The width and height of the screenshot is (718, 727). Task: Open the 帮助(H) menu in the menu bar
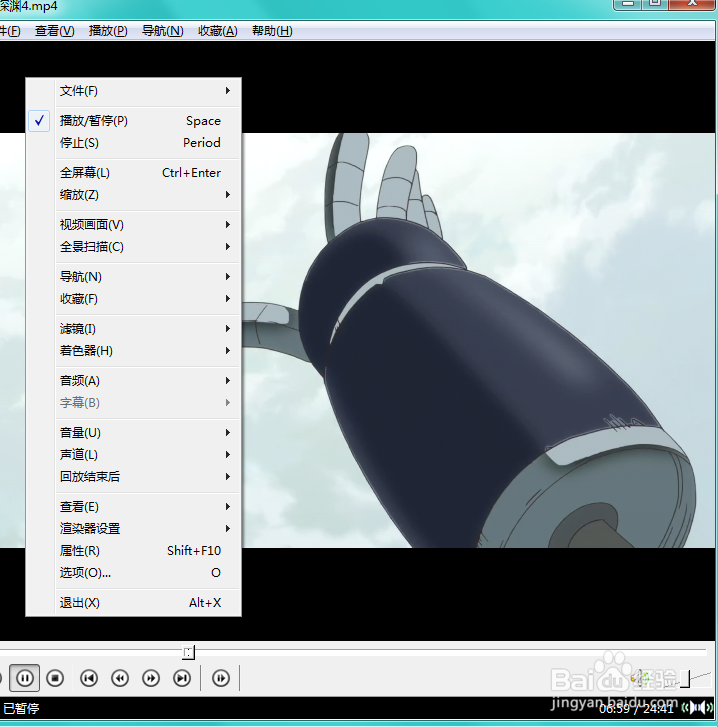click(272, 31)
